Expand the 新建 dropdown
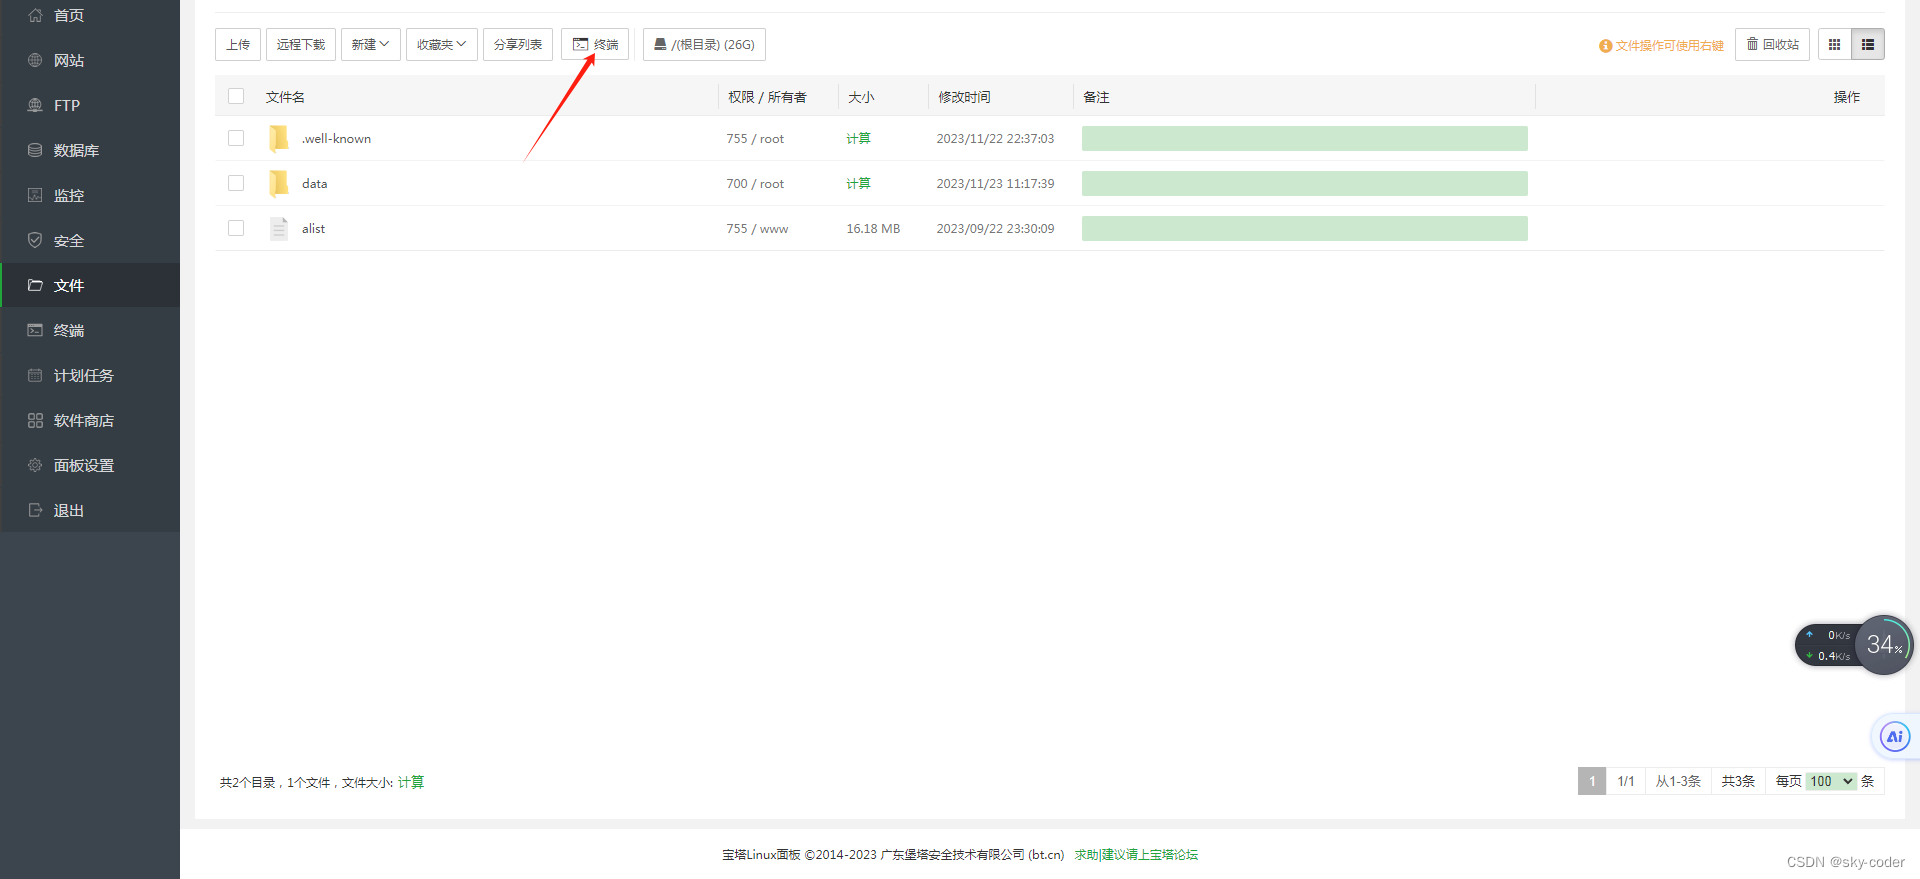The image size is (1920, 879). tap(371, 44)
